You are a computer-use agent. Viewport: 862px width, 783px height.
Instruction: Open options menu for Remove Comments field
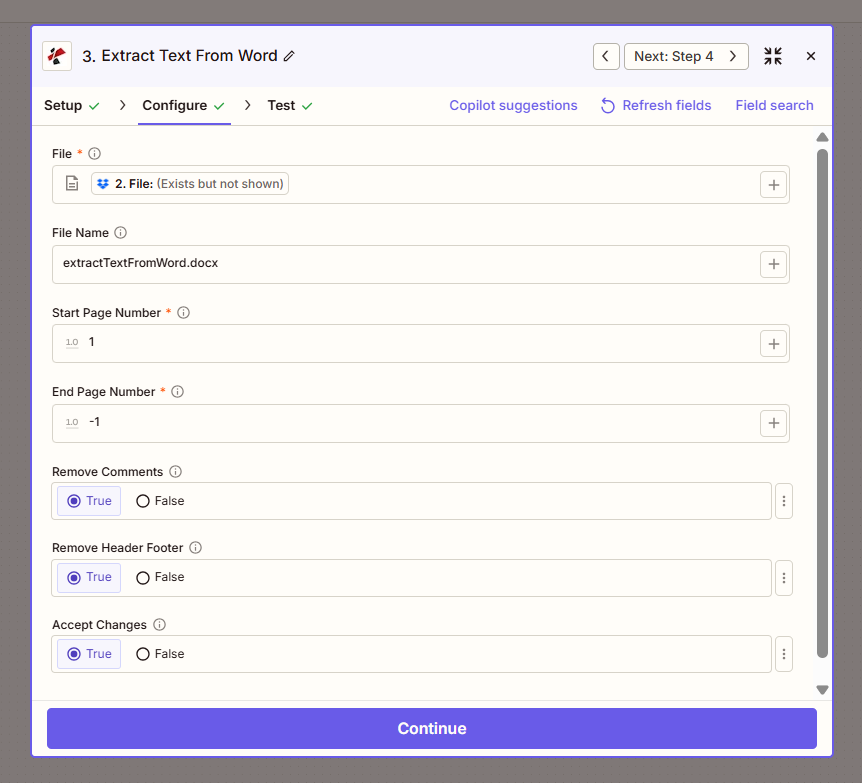coord(784,501)
